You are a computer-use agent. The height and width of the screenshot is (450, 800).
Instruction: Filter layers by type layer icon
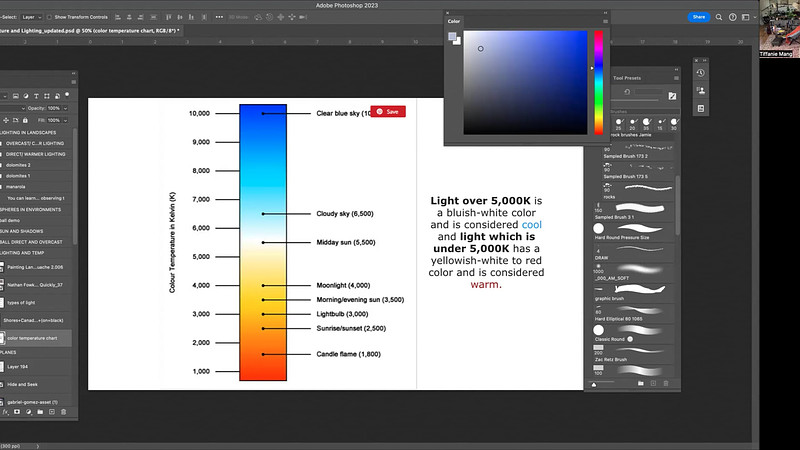[x=36, y=96]
